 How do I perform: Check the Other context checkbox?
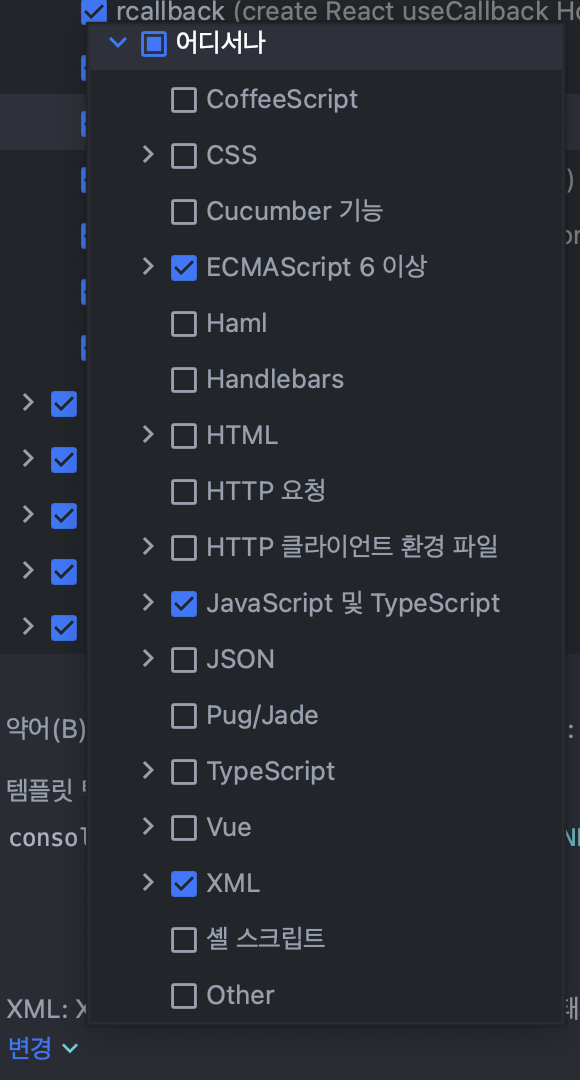pyautogui.click(x=183, y=995)
